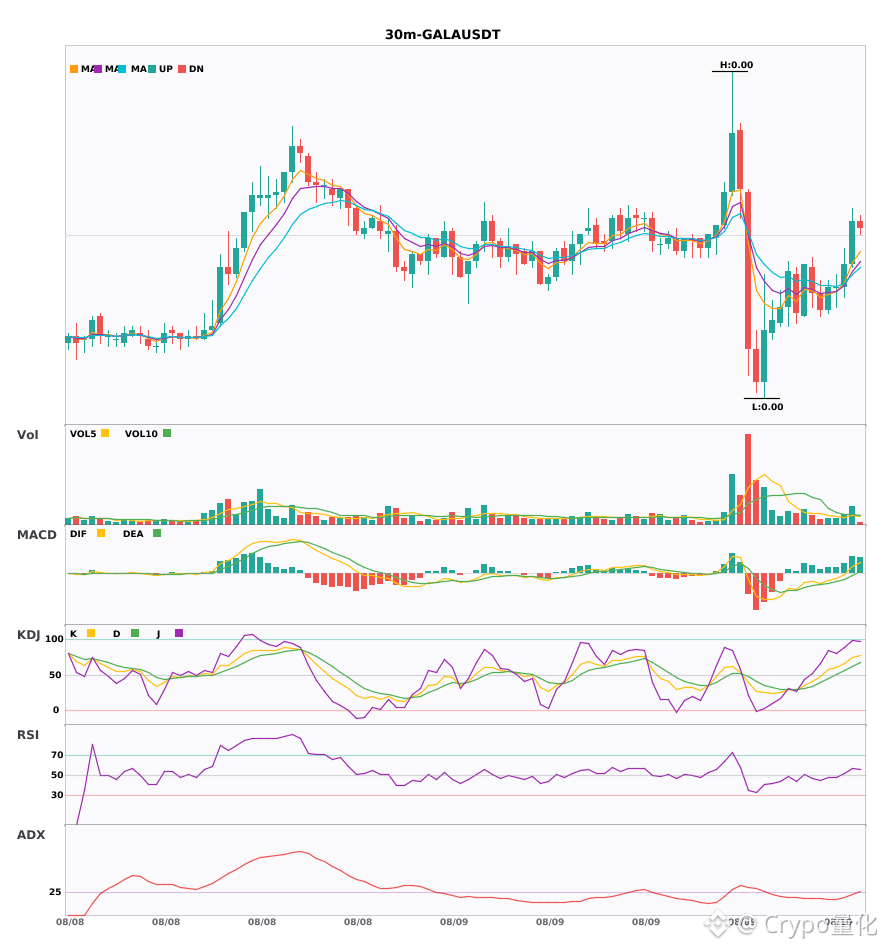
Task: Click the RSI panel label
Action: point(28,735)
